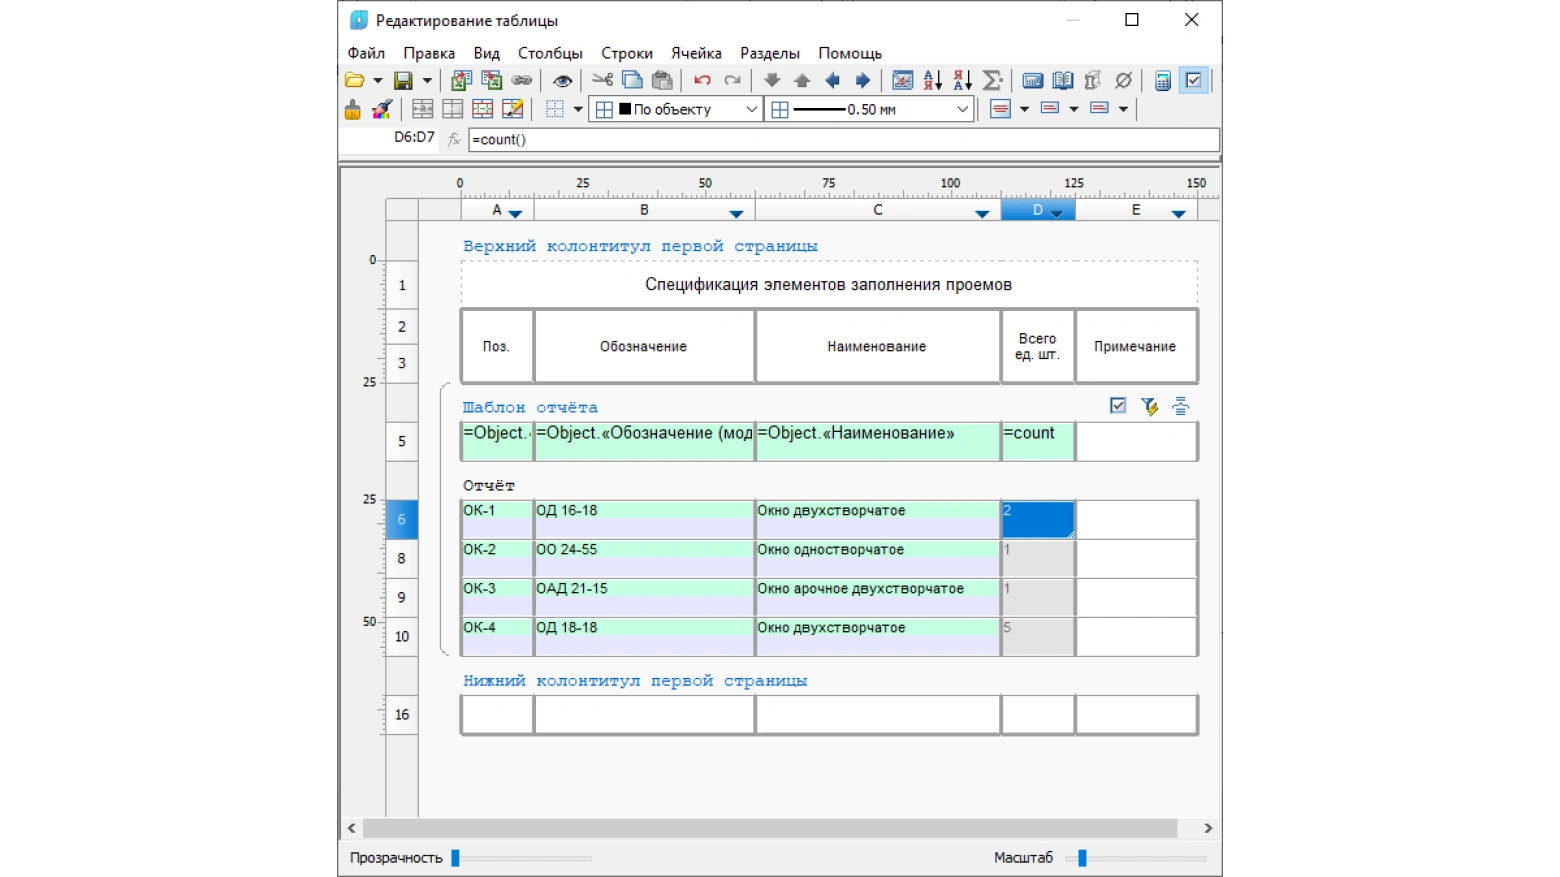The height and width of the screenshot is (877, 1560).
Task: Click the Undo arrow icon
Action: [x=702, y=80]
